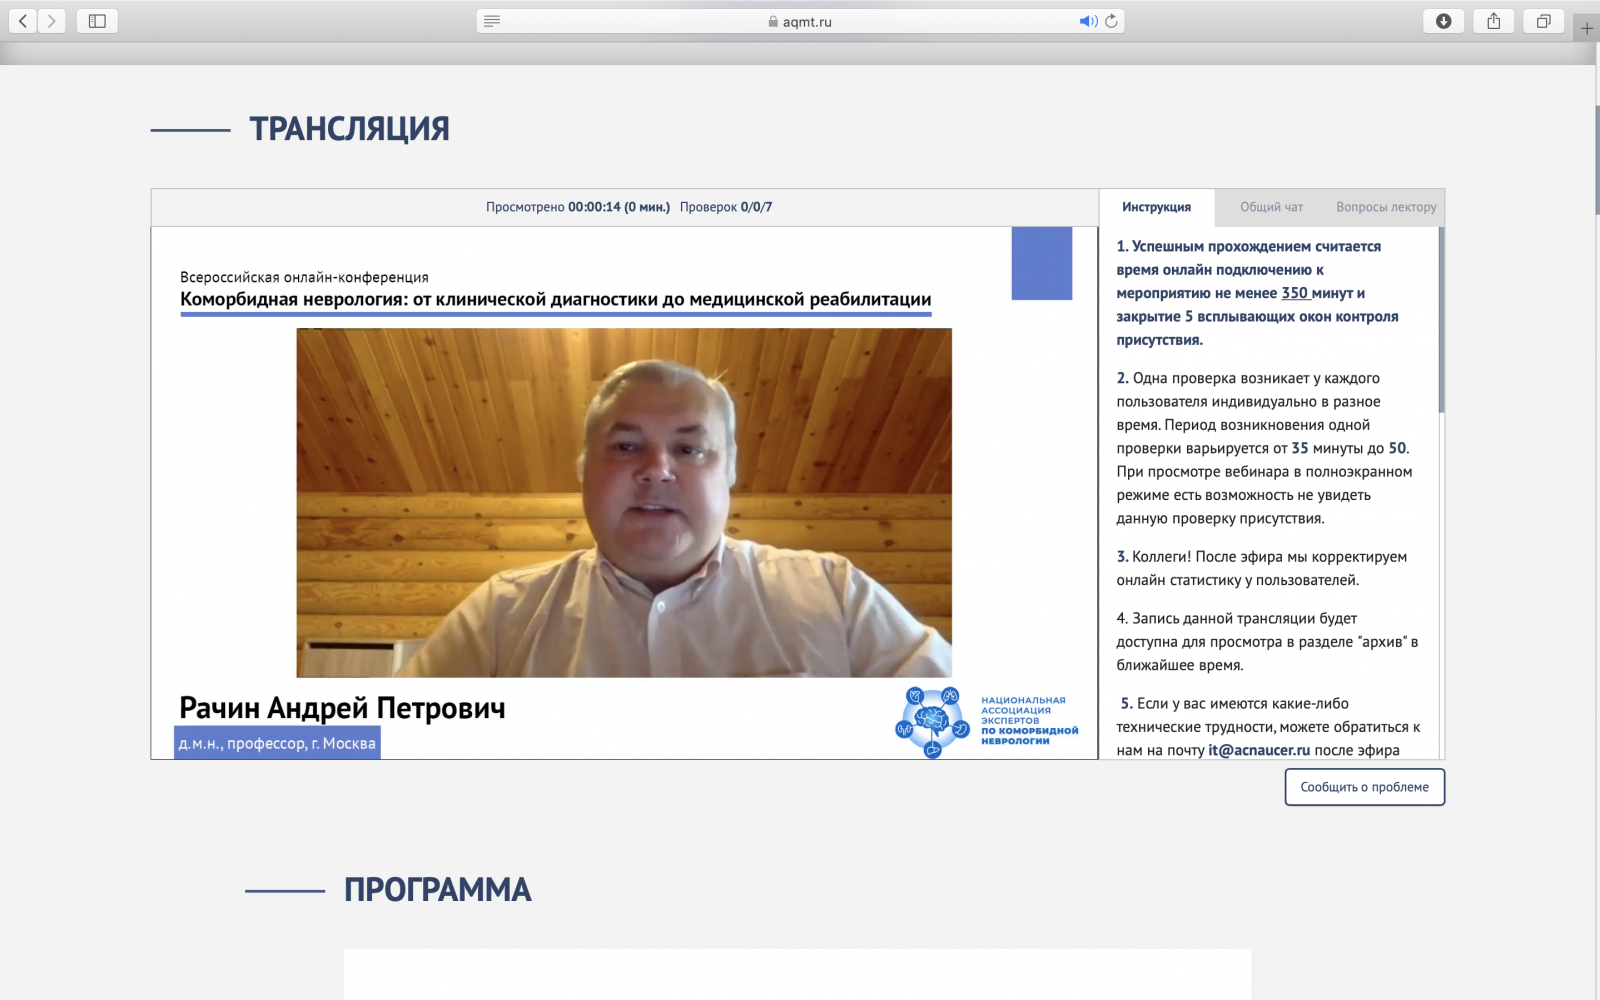Click the blue square on the slide
The image size is (1600, 1000).
tap(1042, 264)
